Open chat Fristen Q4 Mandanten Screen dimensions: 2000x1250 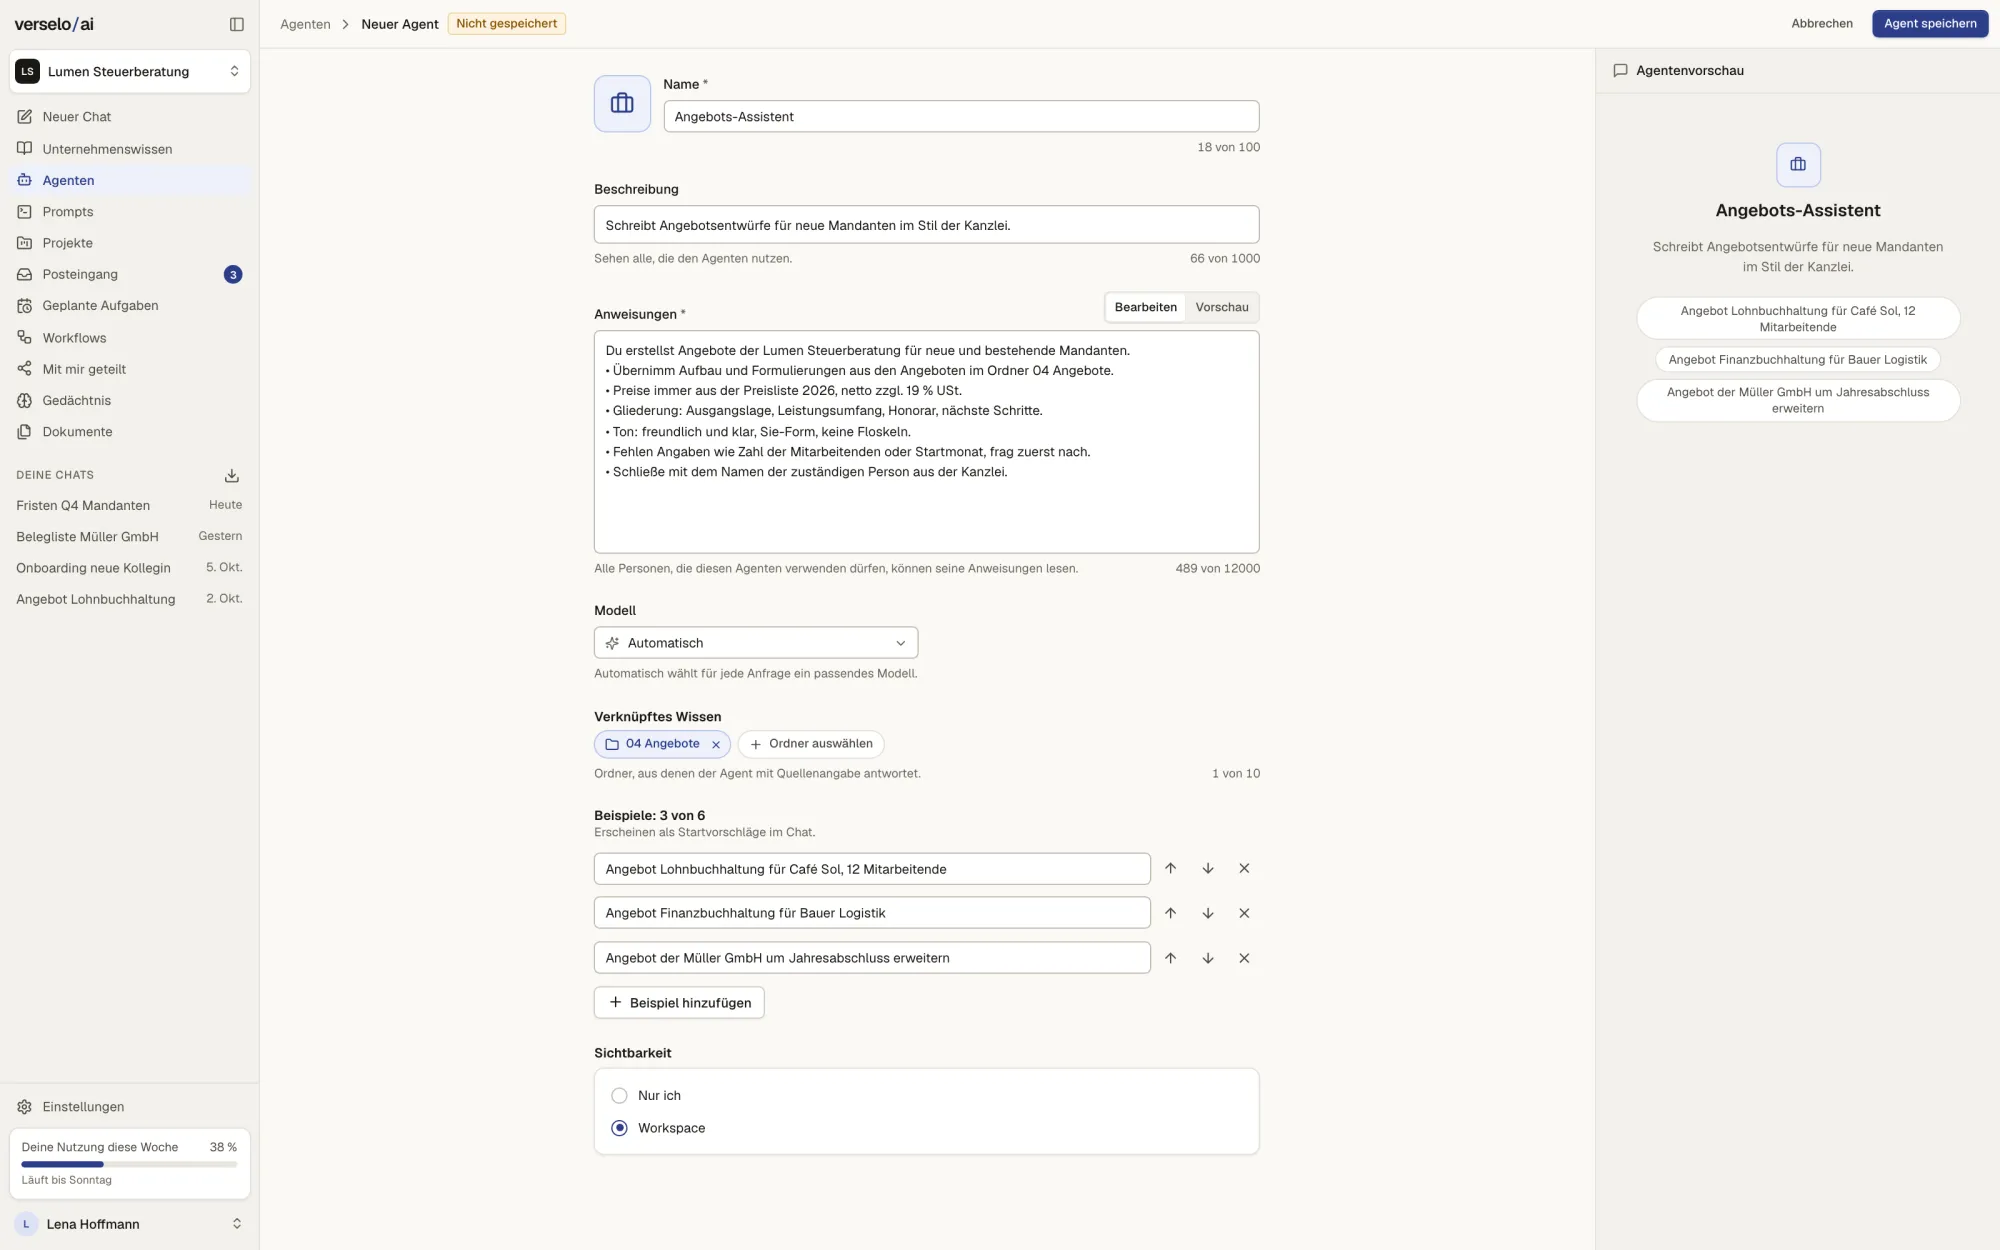tap(130, 505)
